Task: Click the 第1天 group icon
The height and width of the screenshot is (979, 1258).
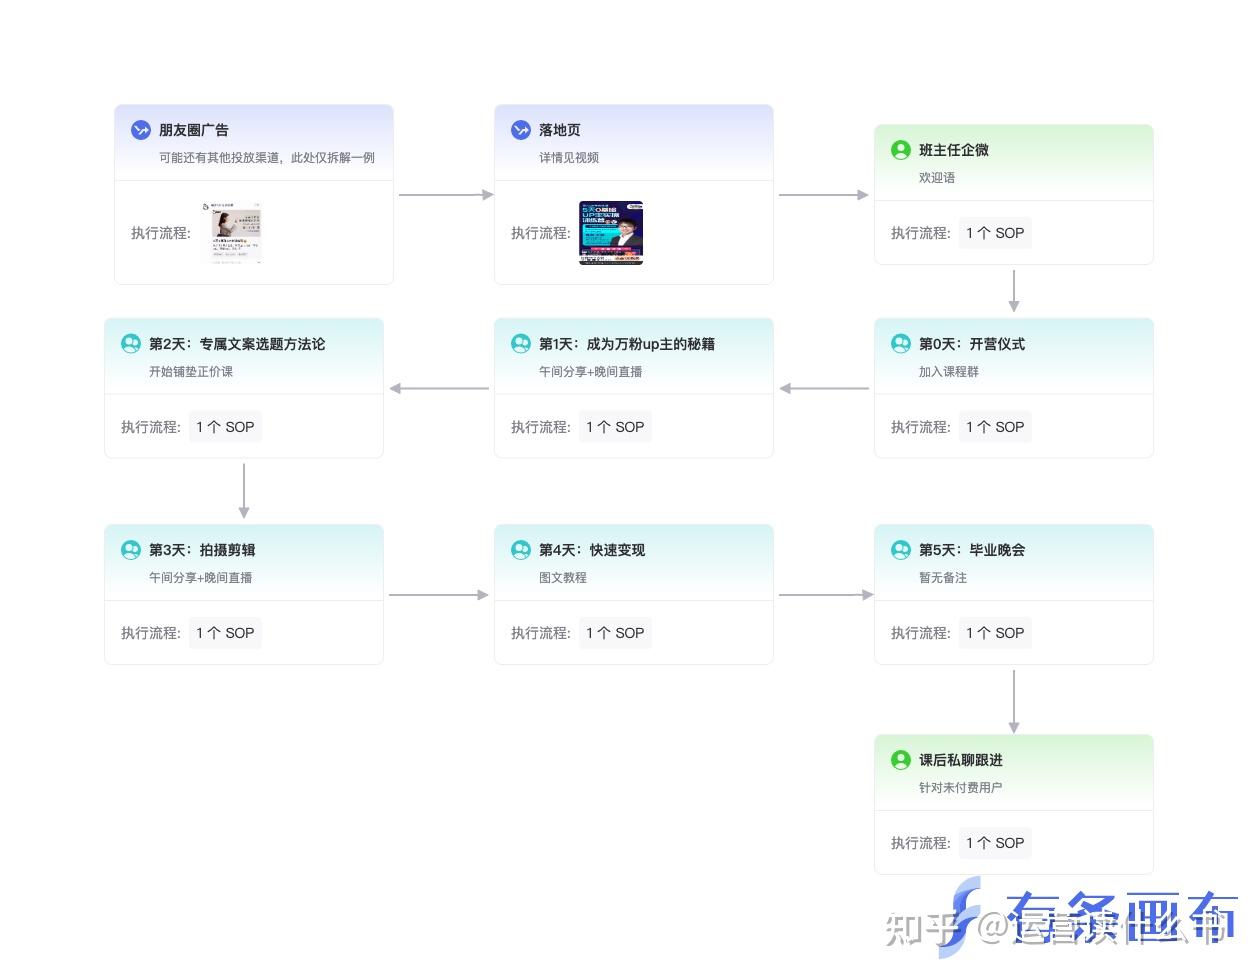Action: pos(521,344)
